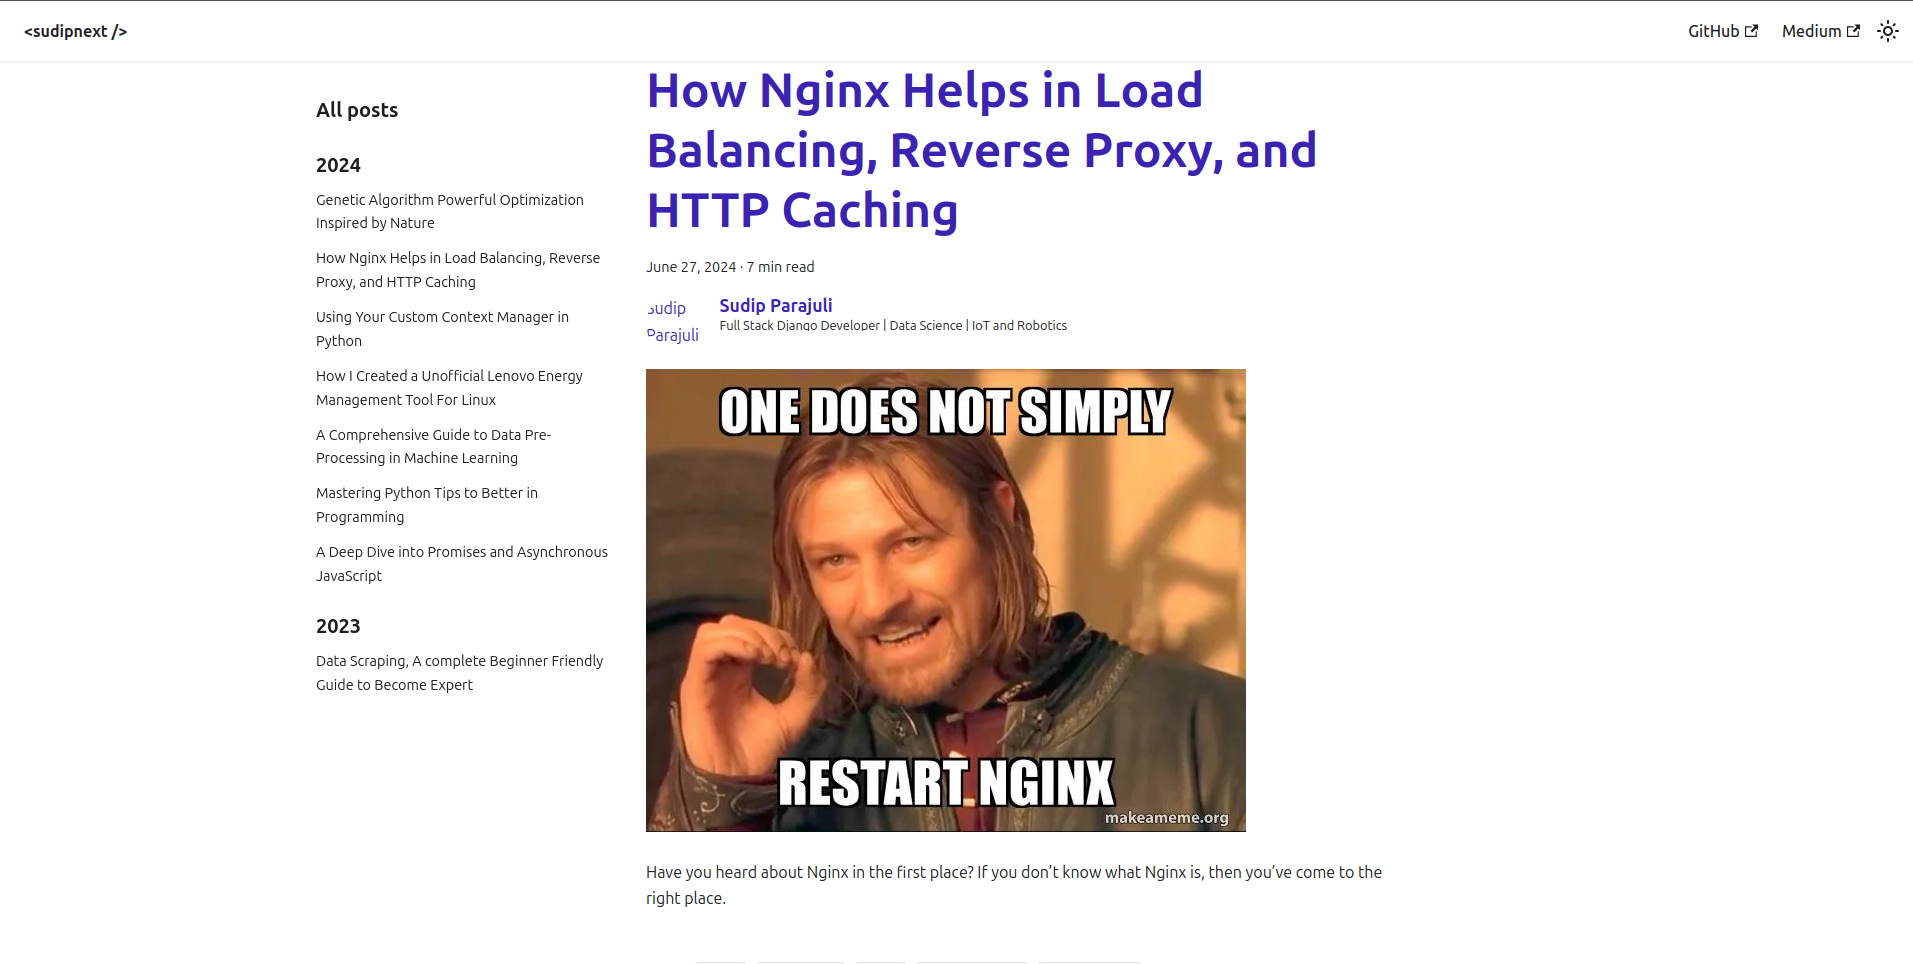
Task: Open the GitHub link in navbar
Action: tap(1722, 31)
